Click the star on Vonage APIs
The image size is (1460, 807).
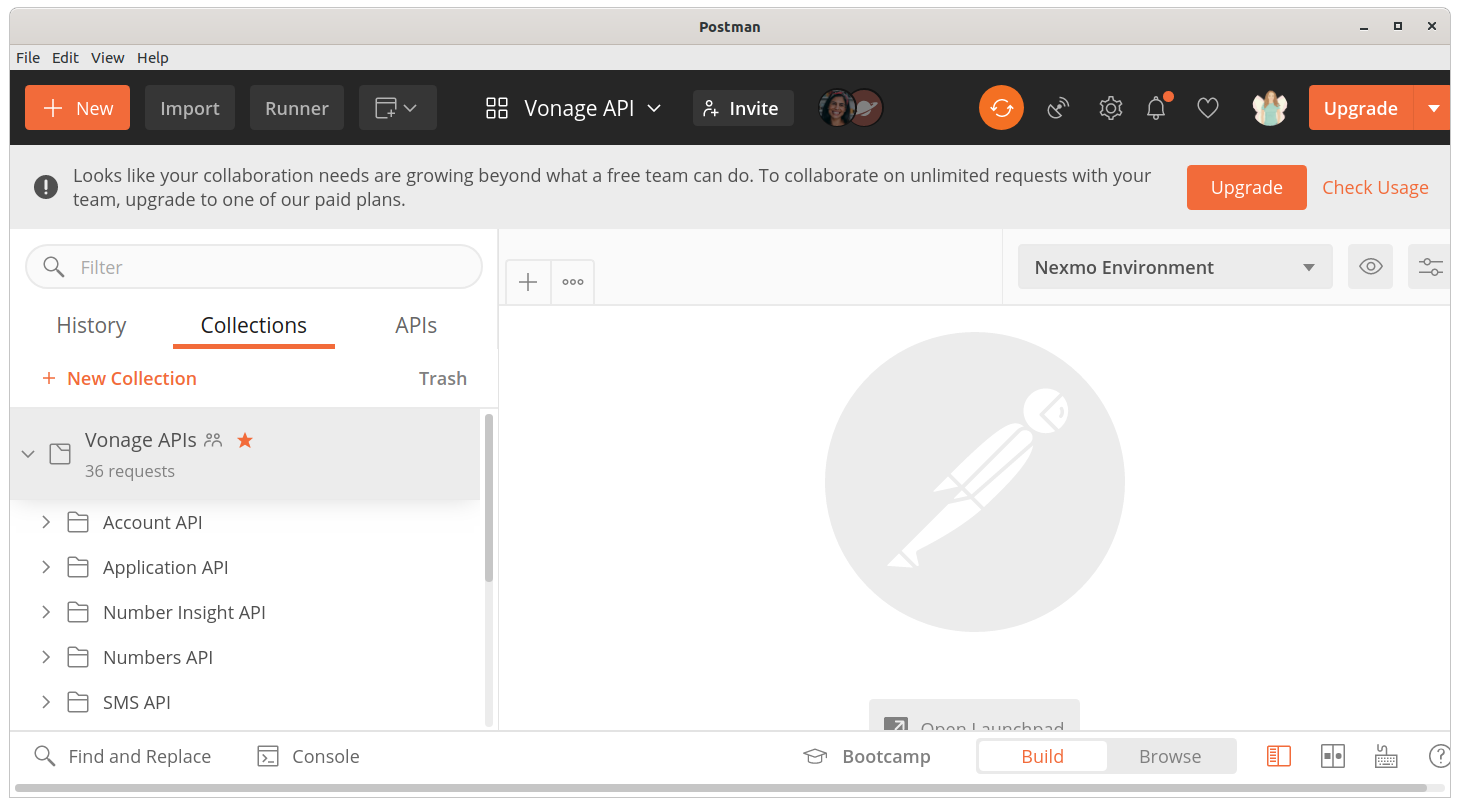tap(245, 440)
